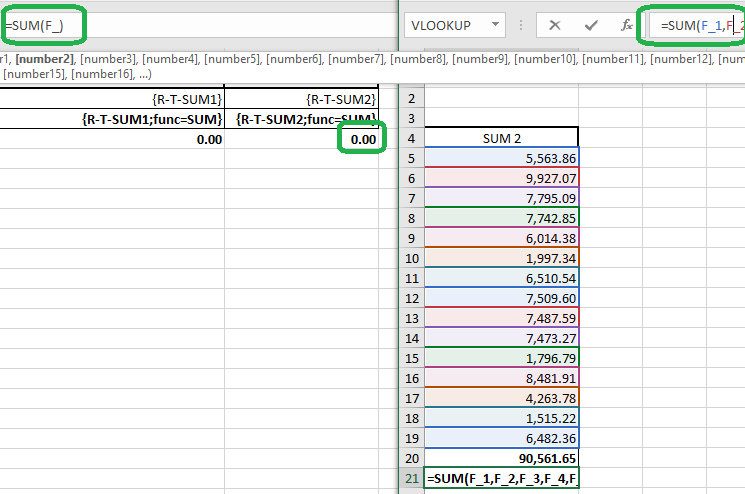Select the cell containing 1,997.34

502,258
